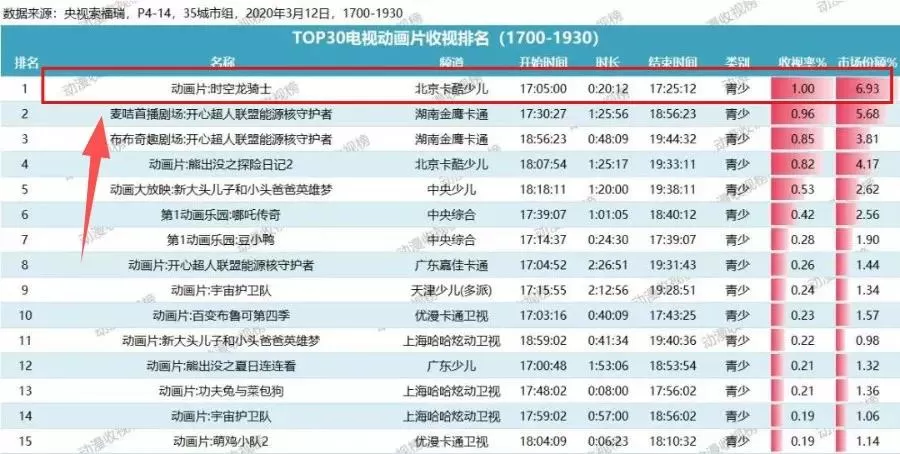
Task: Select 动画片:萌鸡小队2 in row 15
Action: tap(221, 440)
